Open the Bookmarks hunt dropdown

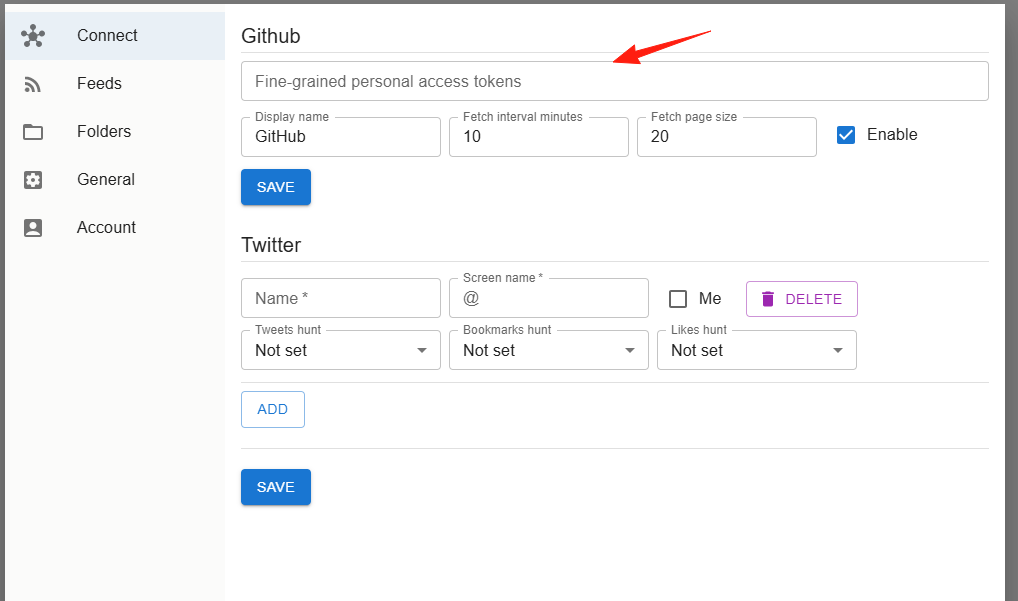[549, 350]
